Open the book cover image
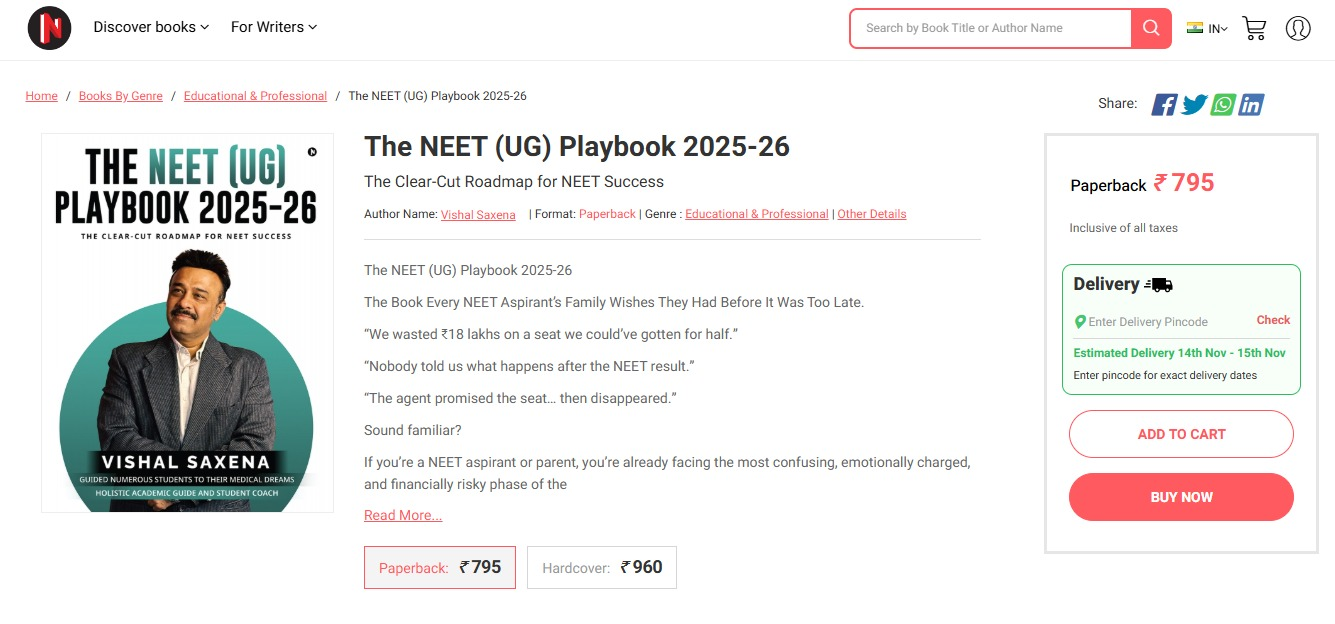The image size is (1335, 624). (x=187, y=323)
